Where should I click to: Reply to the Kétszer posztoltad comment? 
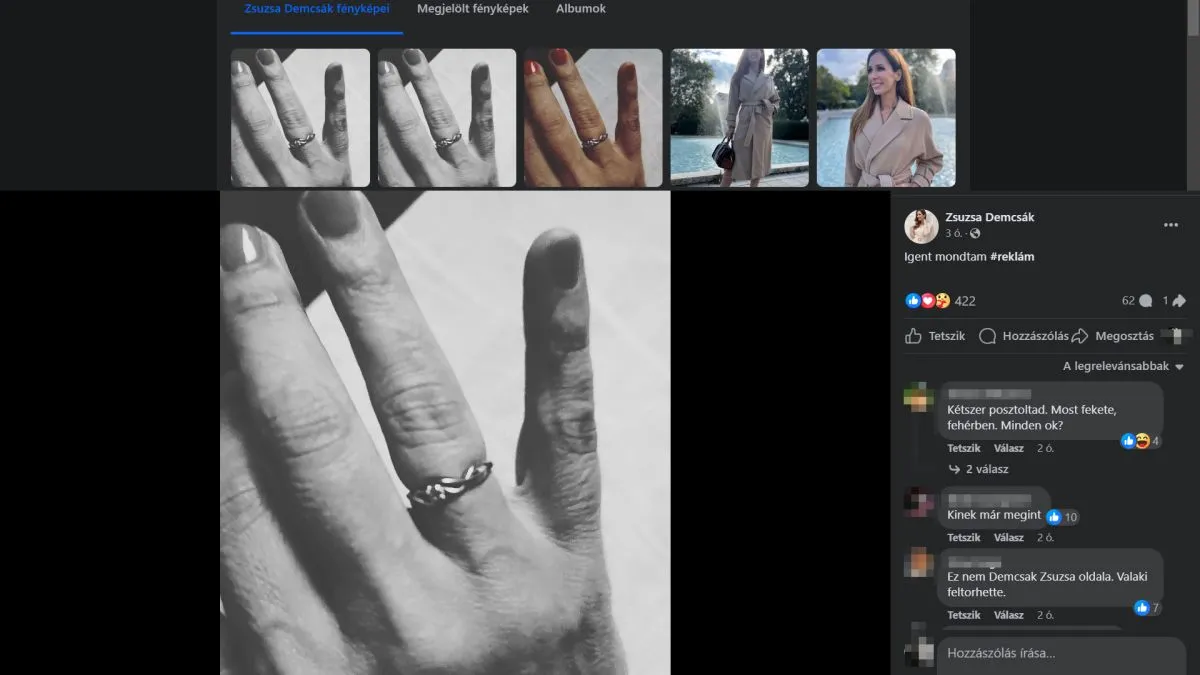click(x=1009, y=448)
